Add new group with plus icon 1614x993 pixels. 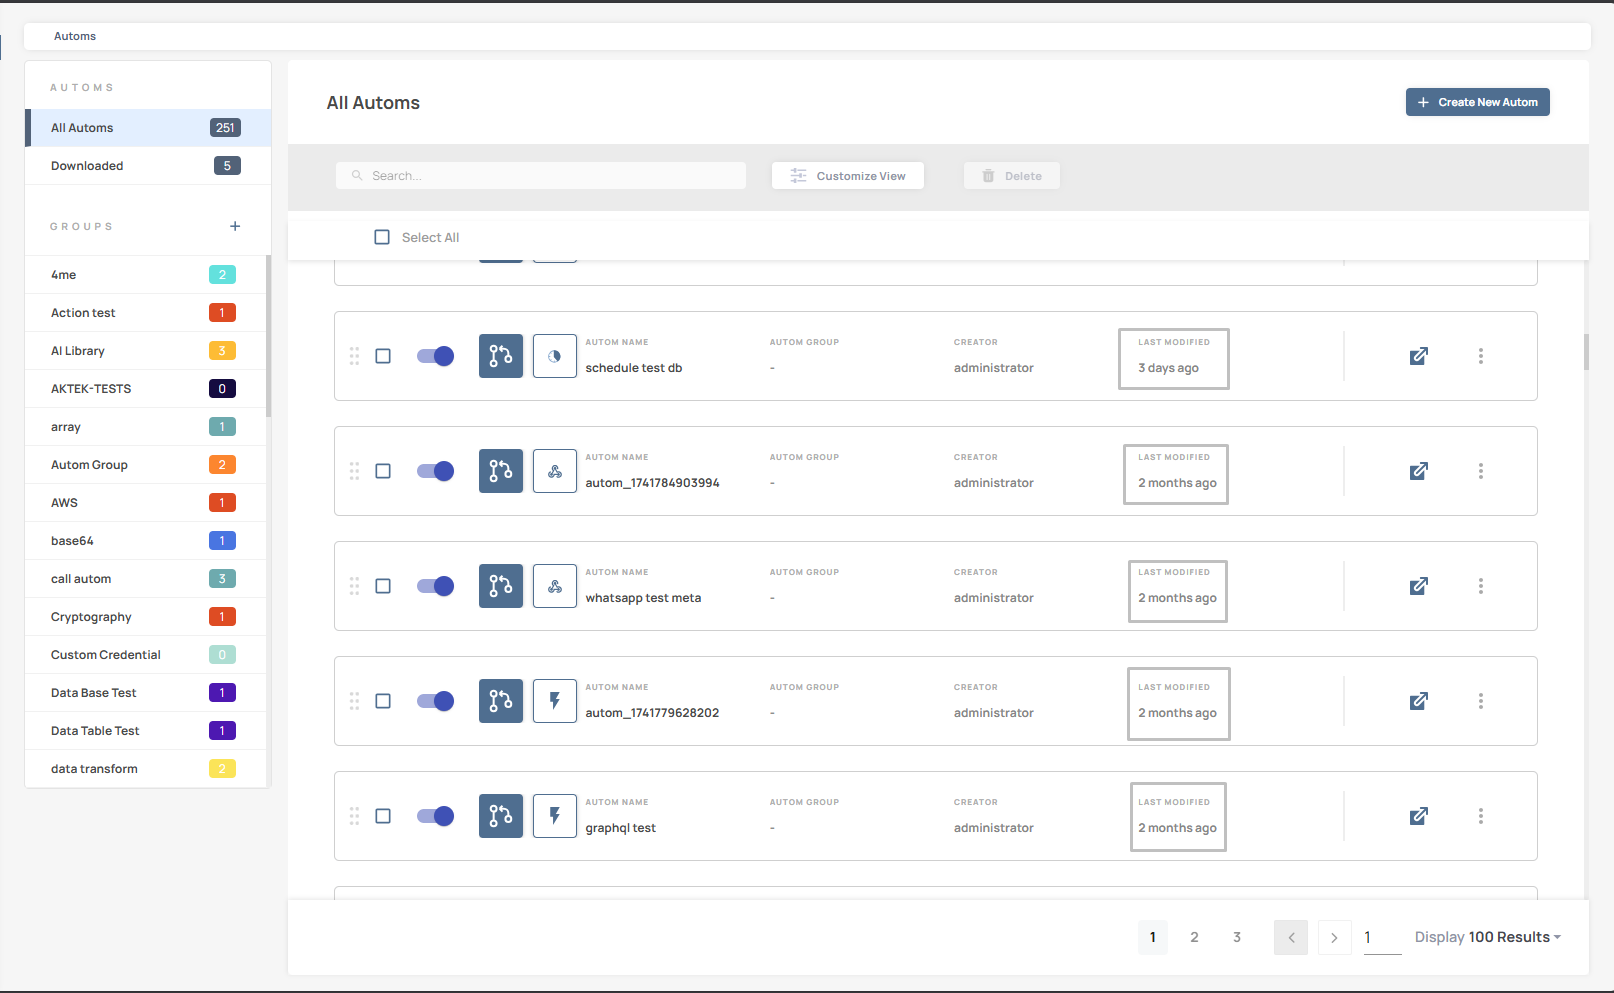coord(235,226)
